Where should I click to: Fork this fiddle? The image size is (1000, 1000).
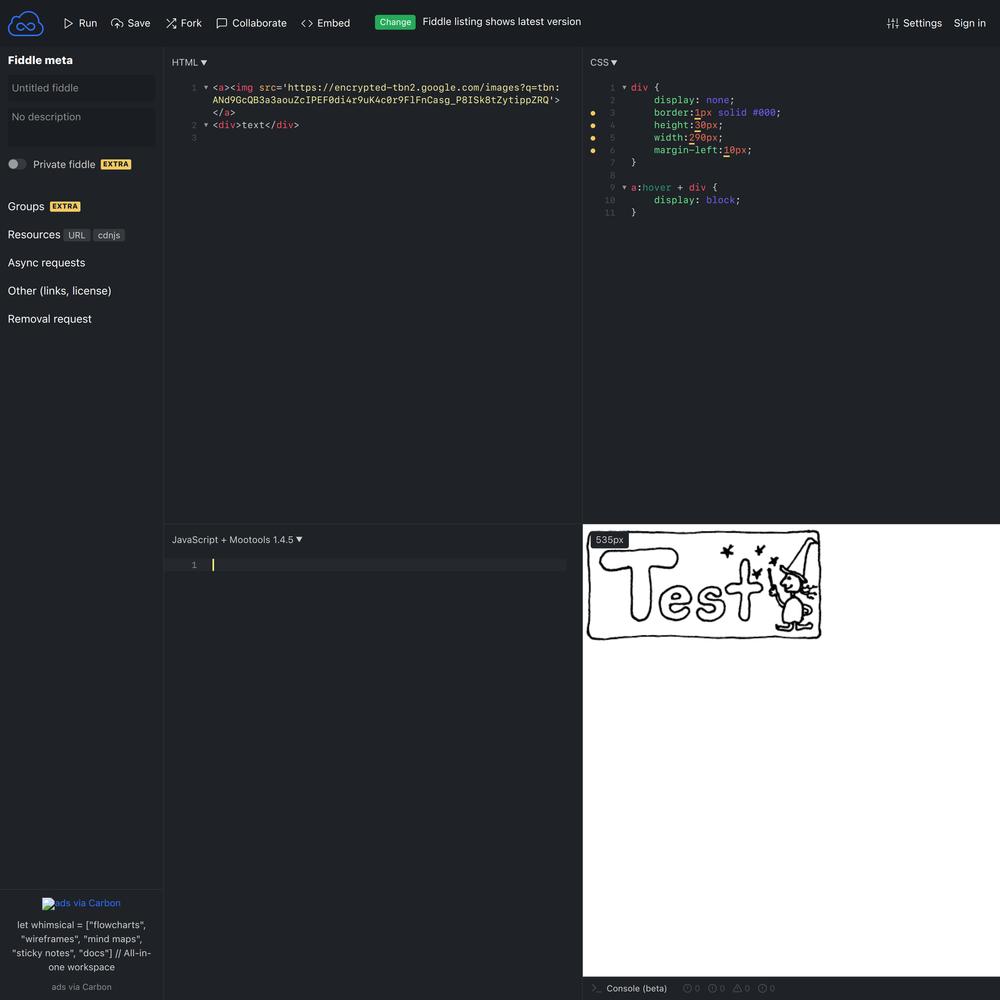point(184,23)
